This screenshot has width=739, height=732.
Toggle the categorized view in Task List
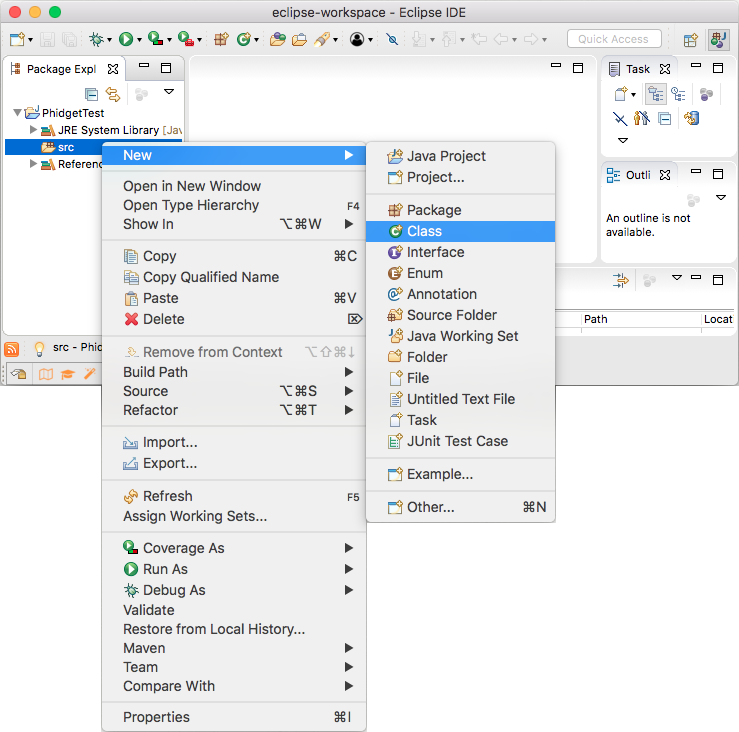point(656,94)
